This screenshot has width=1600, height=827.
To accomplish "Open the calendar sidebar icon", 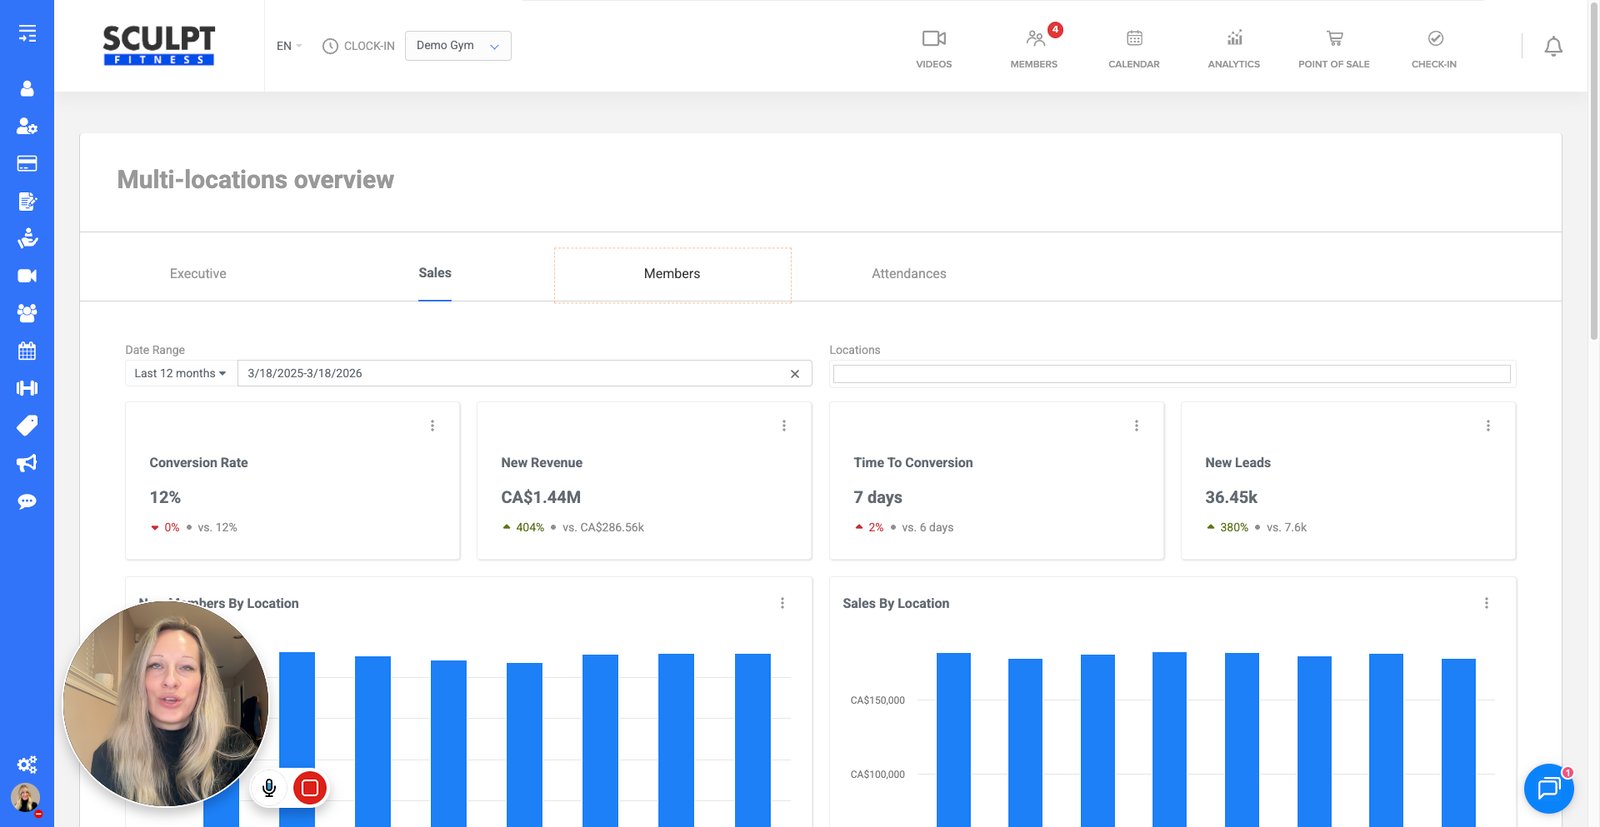I will point(27,351).
